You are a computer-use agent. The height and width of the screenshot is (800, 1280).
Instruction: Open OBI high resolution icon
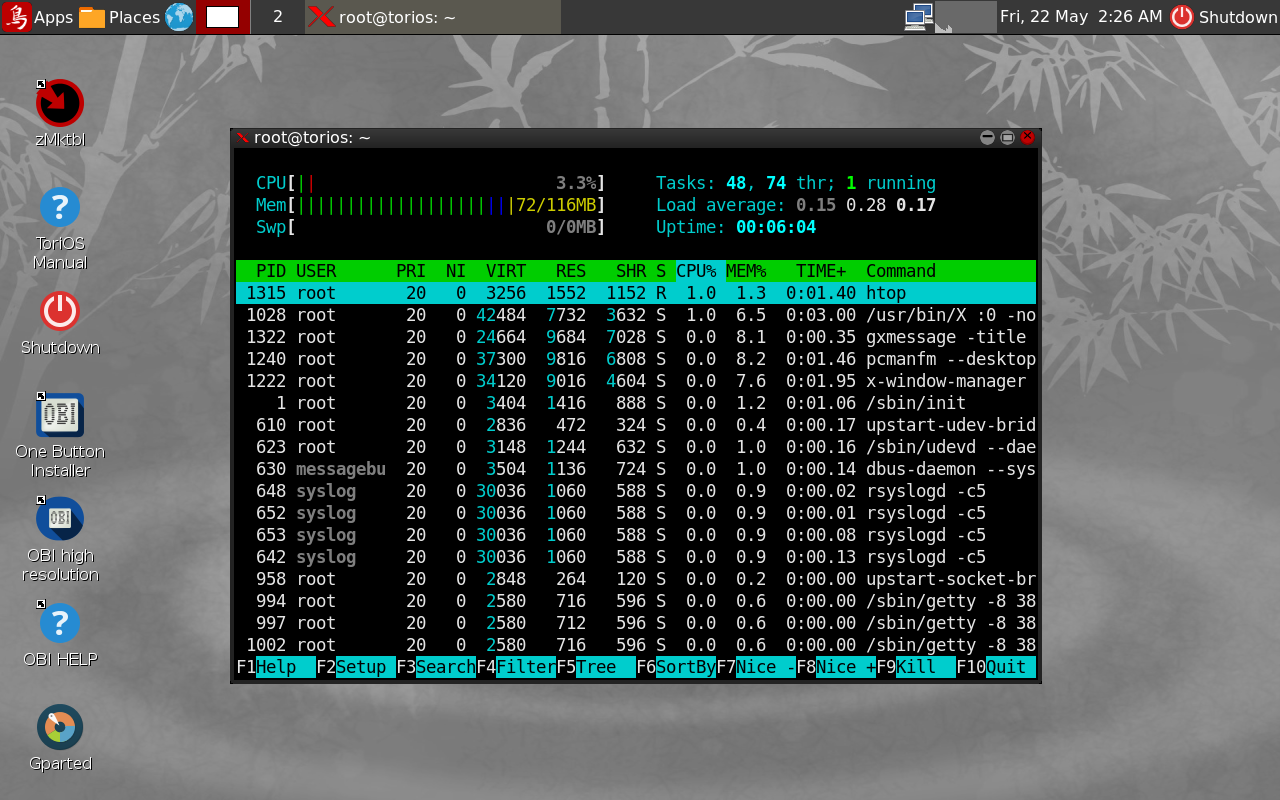(x=60, y=519)
